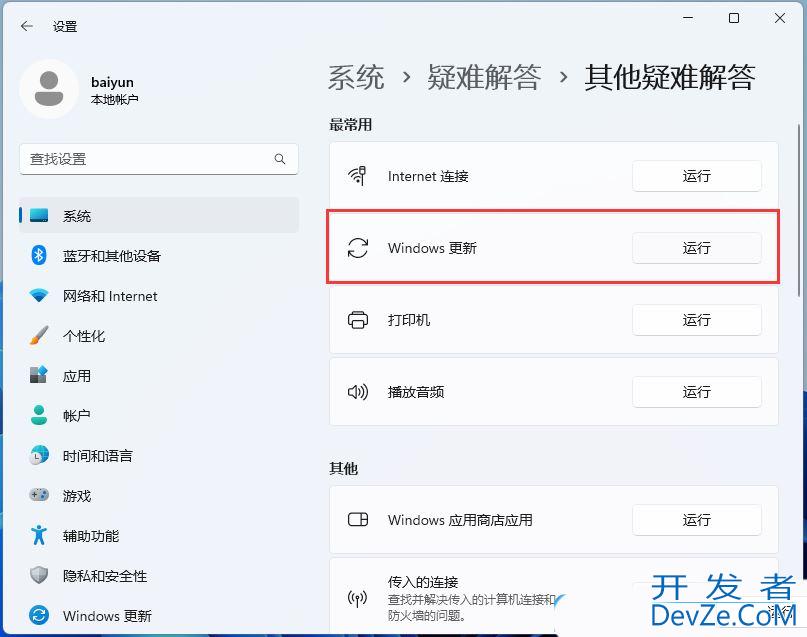Screen dimensions: 807x637
Task: Maximize the Settings window
Action: point(734,19)
